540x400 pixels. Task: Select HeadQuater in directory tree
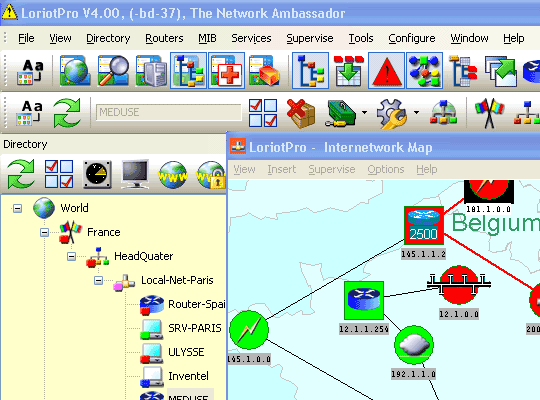[x=144, y=256]
